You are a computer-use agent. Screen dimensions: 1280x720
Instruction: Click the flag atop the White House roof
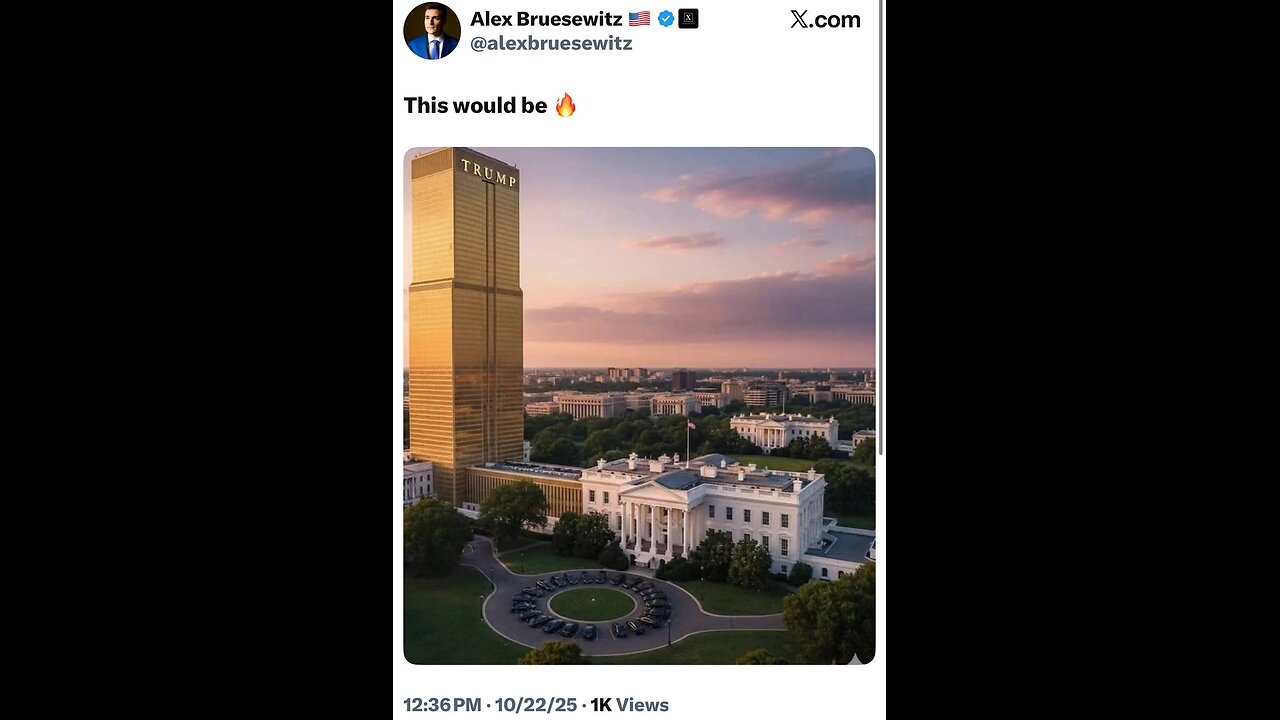[690, 425]
